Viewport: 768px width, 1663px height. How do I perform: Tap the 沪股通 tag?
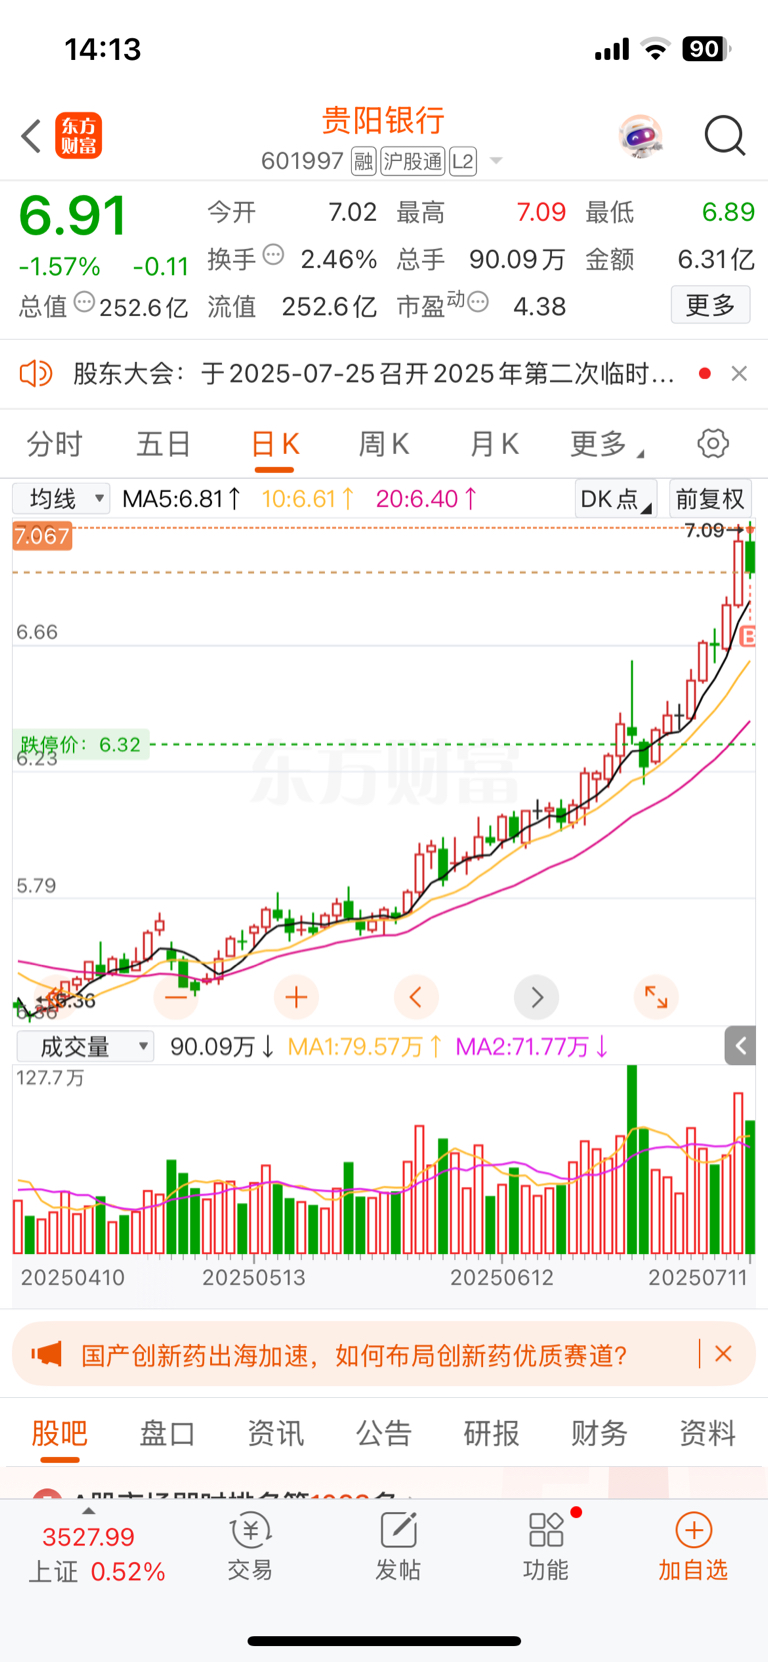412,162
